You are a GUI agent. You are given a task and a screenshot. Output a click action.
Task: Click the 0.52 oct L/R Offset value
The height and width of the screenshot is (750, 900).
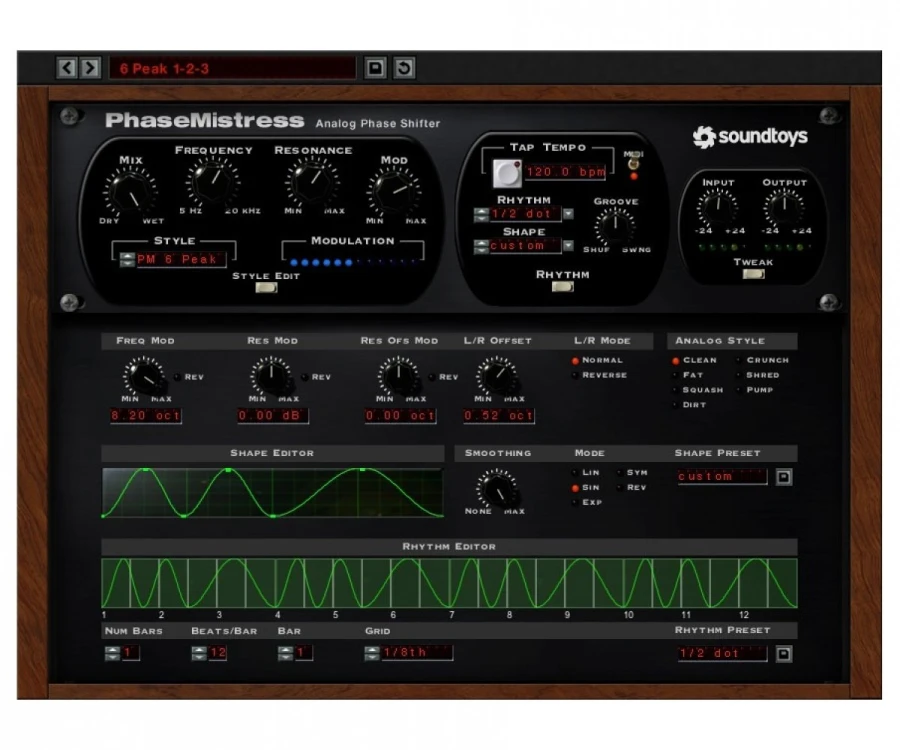[x=499, y=415]
